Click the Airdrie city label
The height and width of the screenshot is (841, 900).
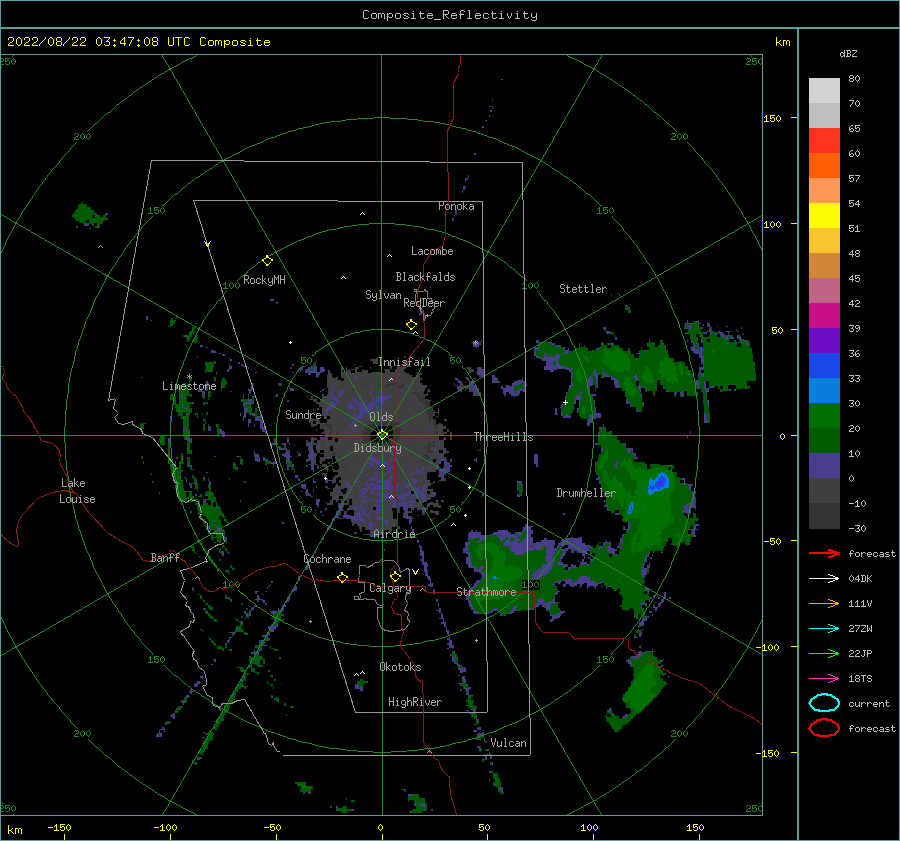(x=394, y=534)
